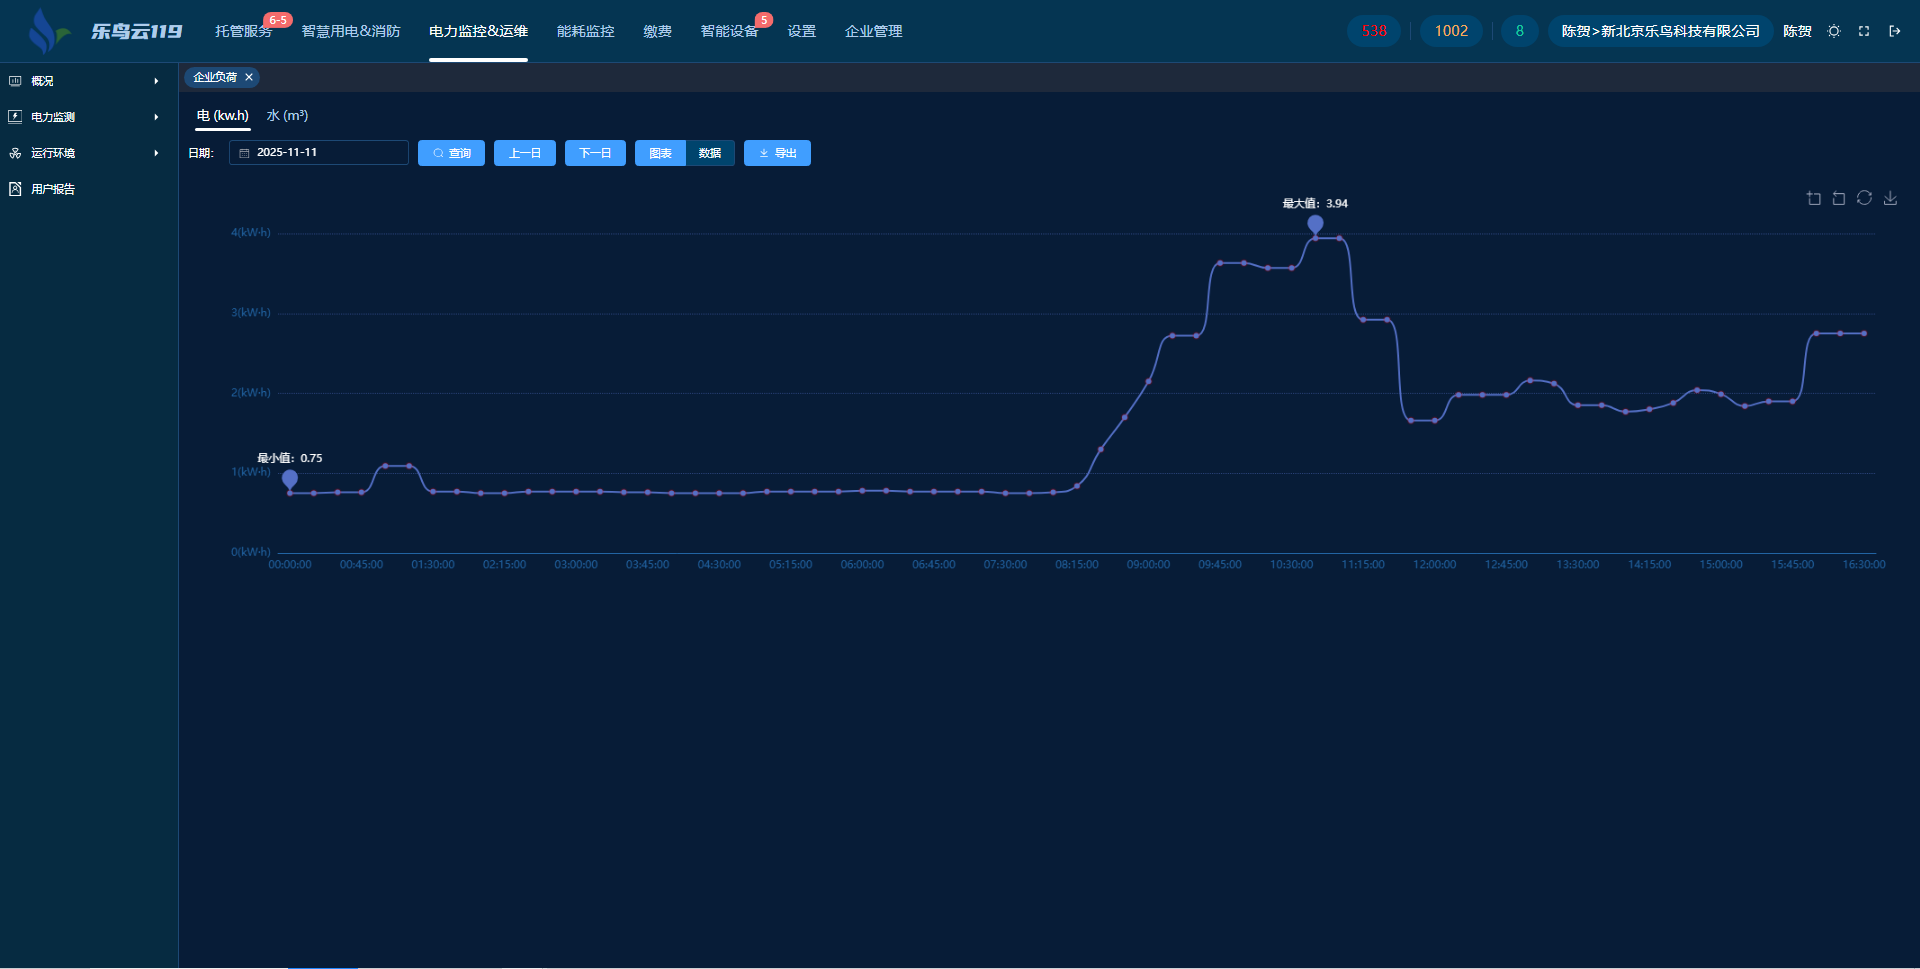Switch view to 图表 chart mode

[660, 153]
